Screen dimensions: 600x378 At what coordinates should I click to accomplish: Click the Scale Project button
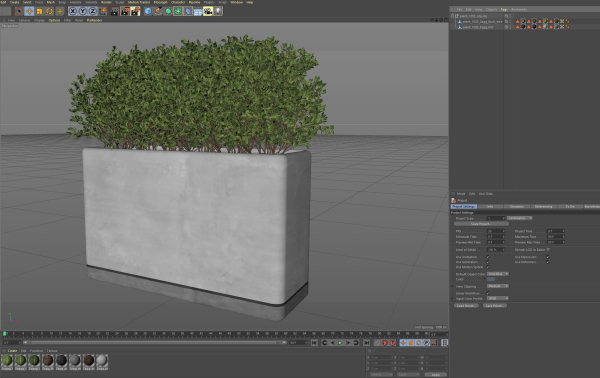click(481, 224)
